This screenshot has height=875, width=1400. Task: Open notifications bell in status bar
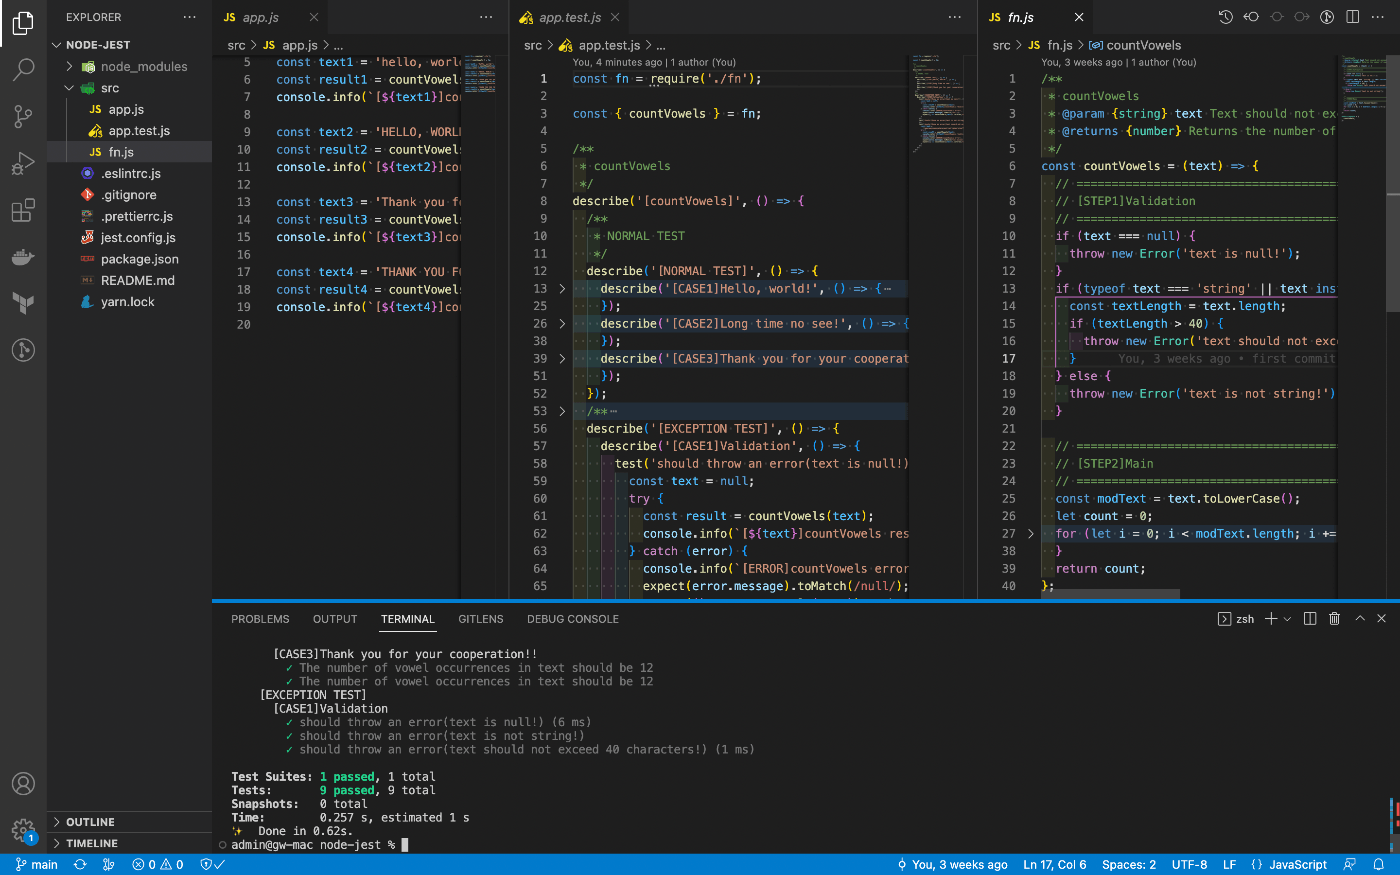(x=1379, y=865)
